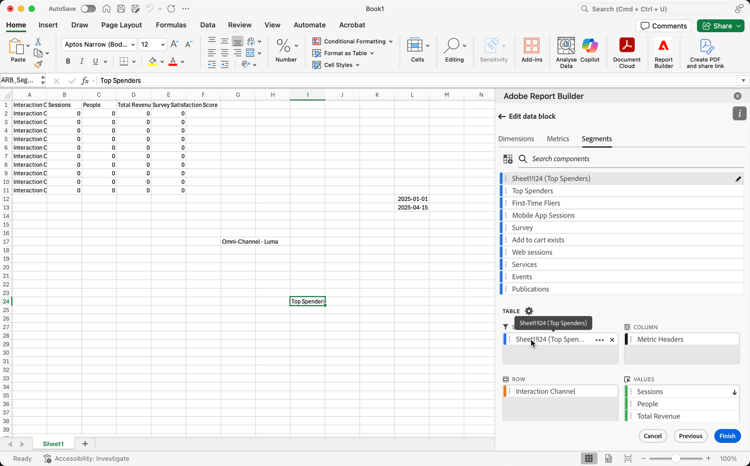Switch to Page Layout view in status bar
750x466 pixels.
tap(608, 458)
